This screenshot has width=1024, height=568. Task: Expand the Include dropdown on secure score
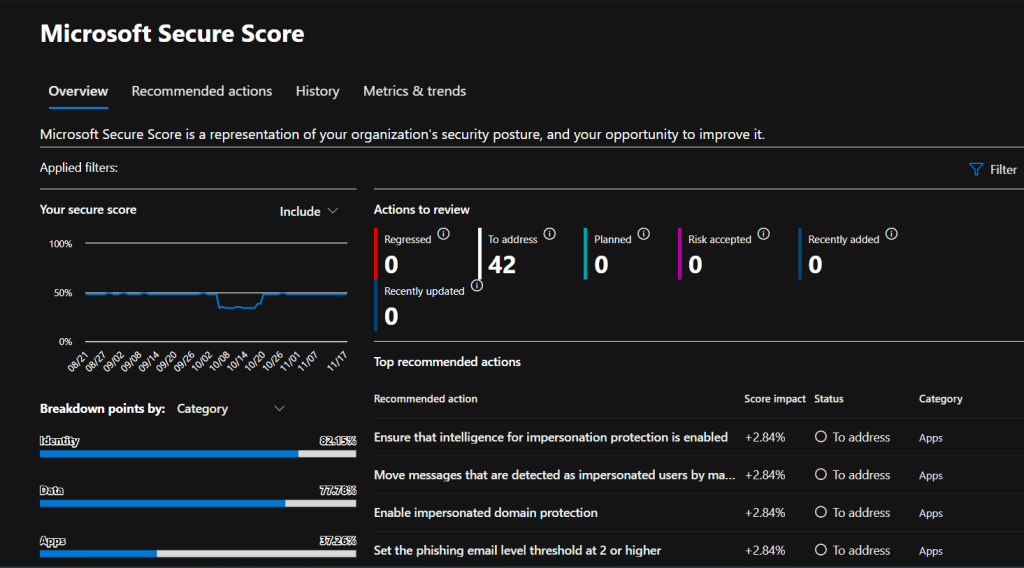[309, 211]
